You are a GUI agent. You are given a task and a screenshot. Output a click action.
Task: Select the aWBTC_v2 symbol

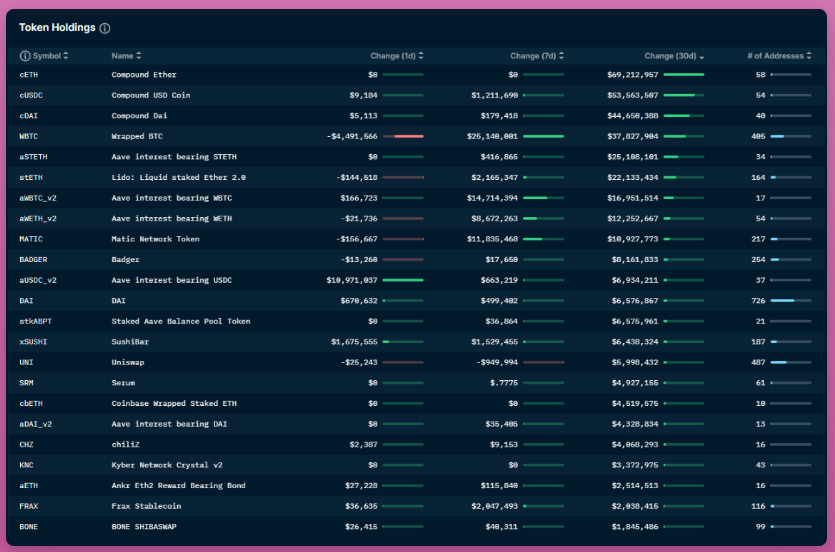38,198
